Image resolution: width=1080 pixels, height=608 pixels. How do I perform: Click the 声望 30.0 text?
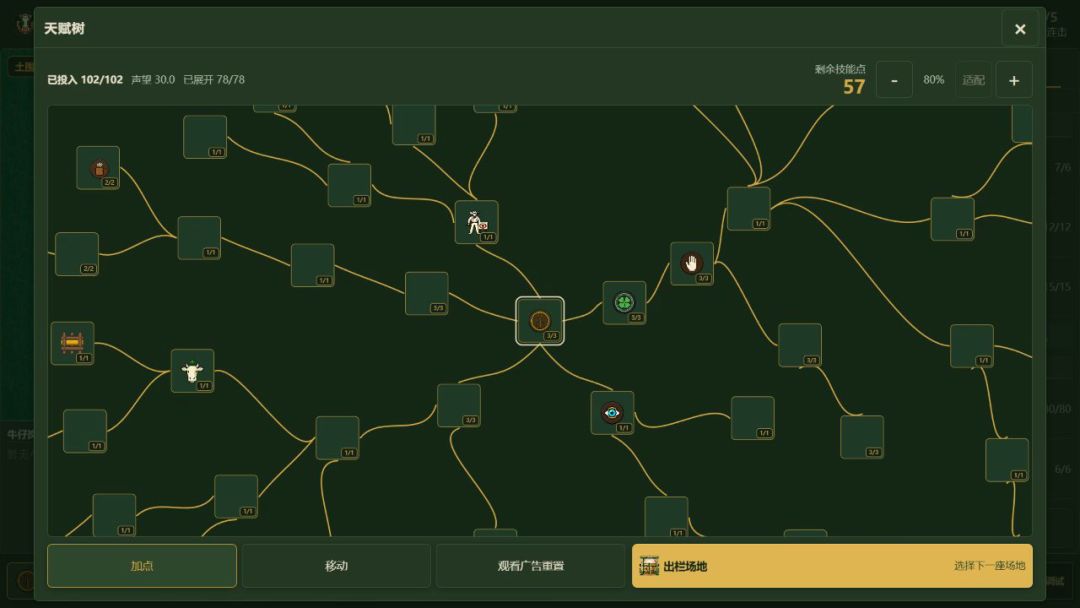tap(153, 80)
